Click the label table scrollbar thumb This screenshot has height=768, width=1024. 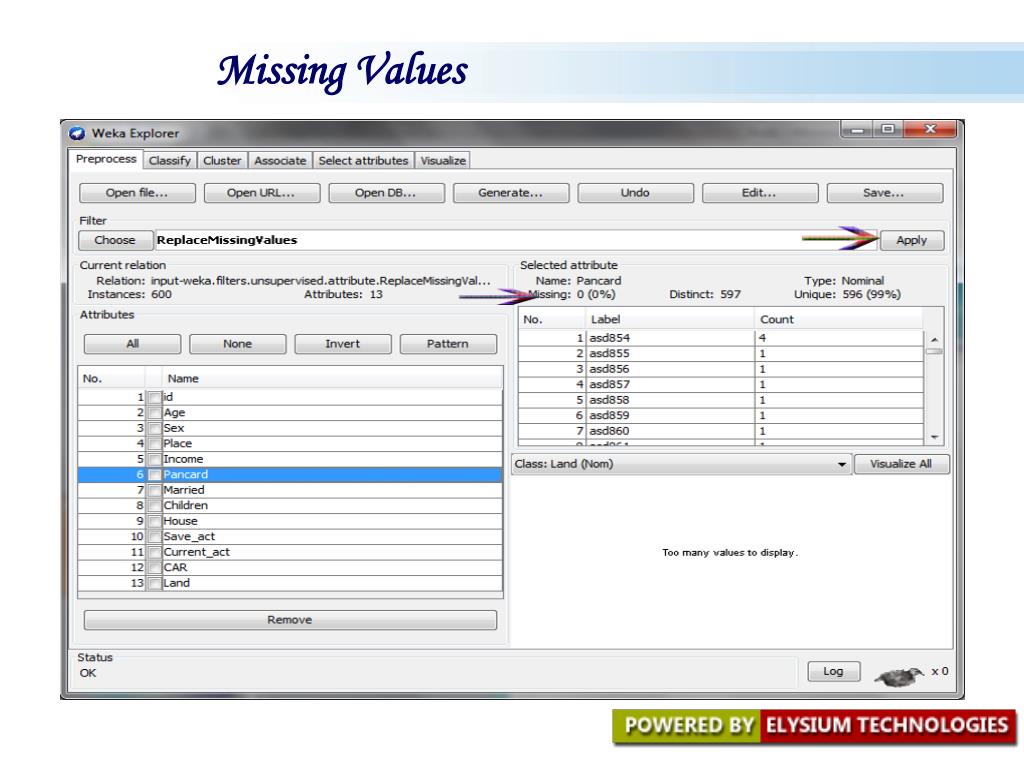click(935, 351)
